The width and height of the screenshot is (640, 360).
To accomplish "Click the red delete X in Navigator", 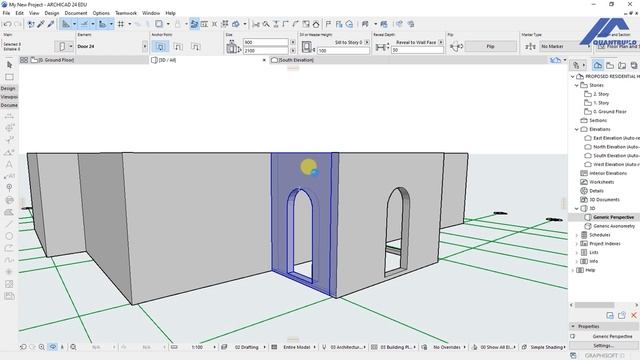I will point(633,315).
